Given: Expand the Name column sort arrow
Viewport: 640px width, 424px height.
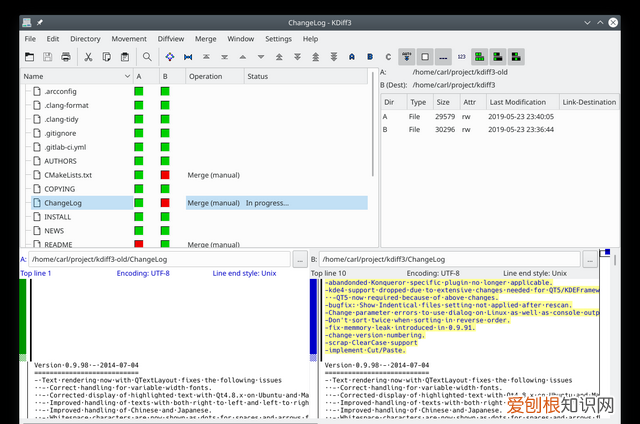Looking at the screenshot, I should (127, 76).
